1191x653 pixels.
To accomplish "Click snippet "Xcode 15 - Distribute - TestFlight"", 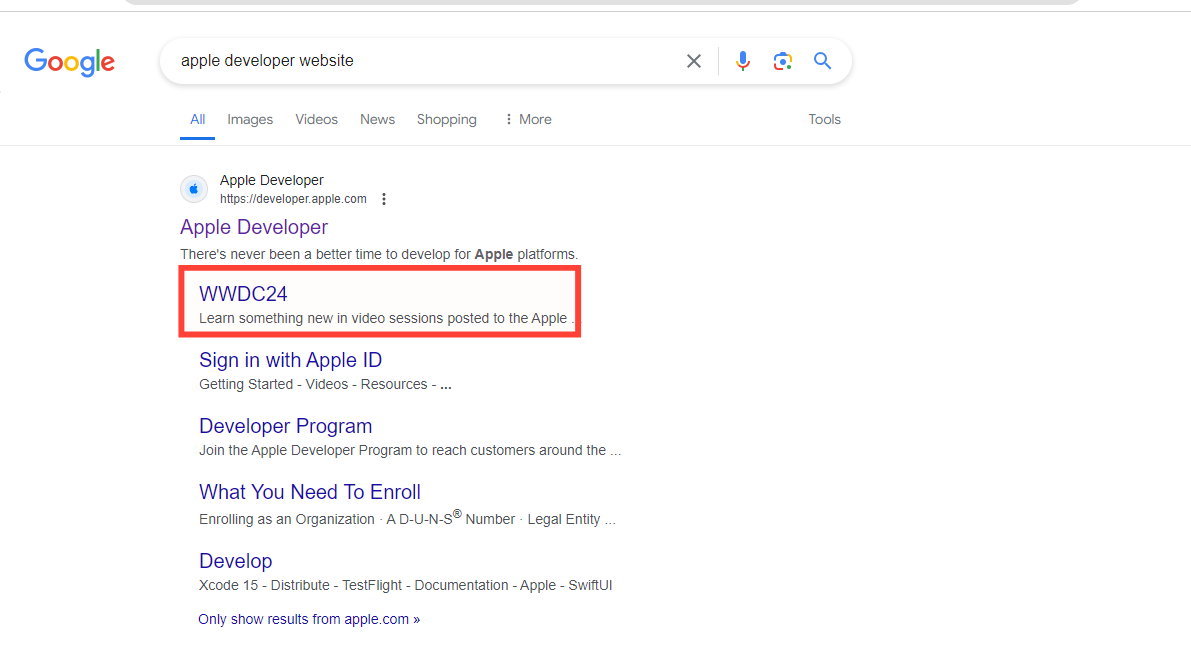I will [406, 585].
